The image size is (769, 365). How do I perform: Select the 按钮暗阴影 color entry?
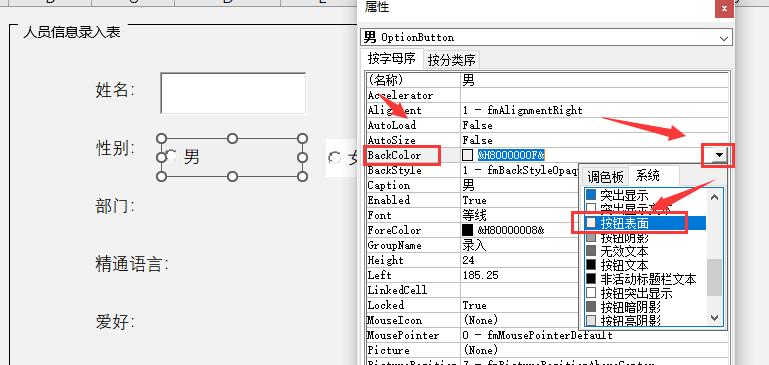tap(645, 308)
